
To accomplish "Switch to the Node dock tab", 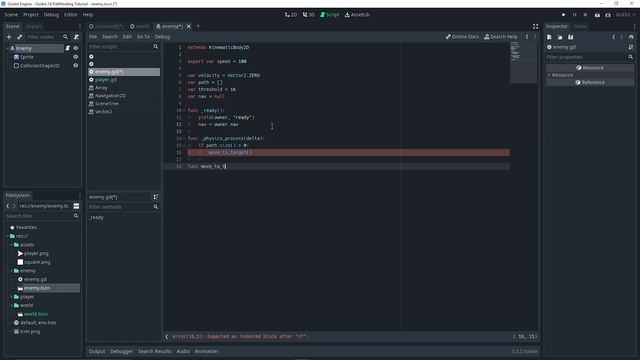I will pos(580,27).
